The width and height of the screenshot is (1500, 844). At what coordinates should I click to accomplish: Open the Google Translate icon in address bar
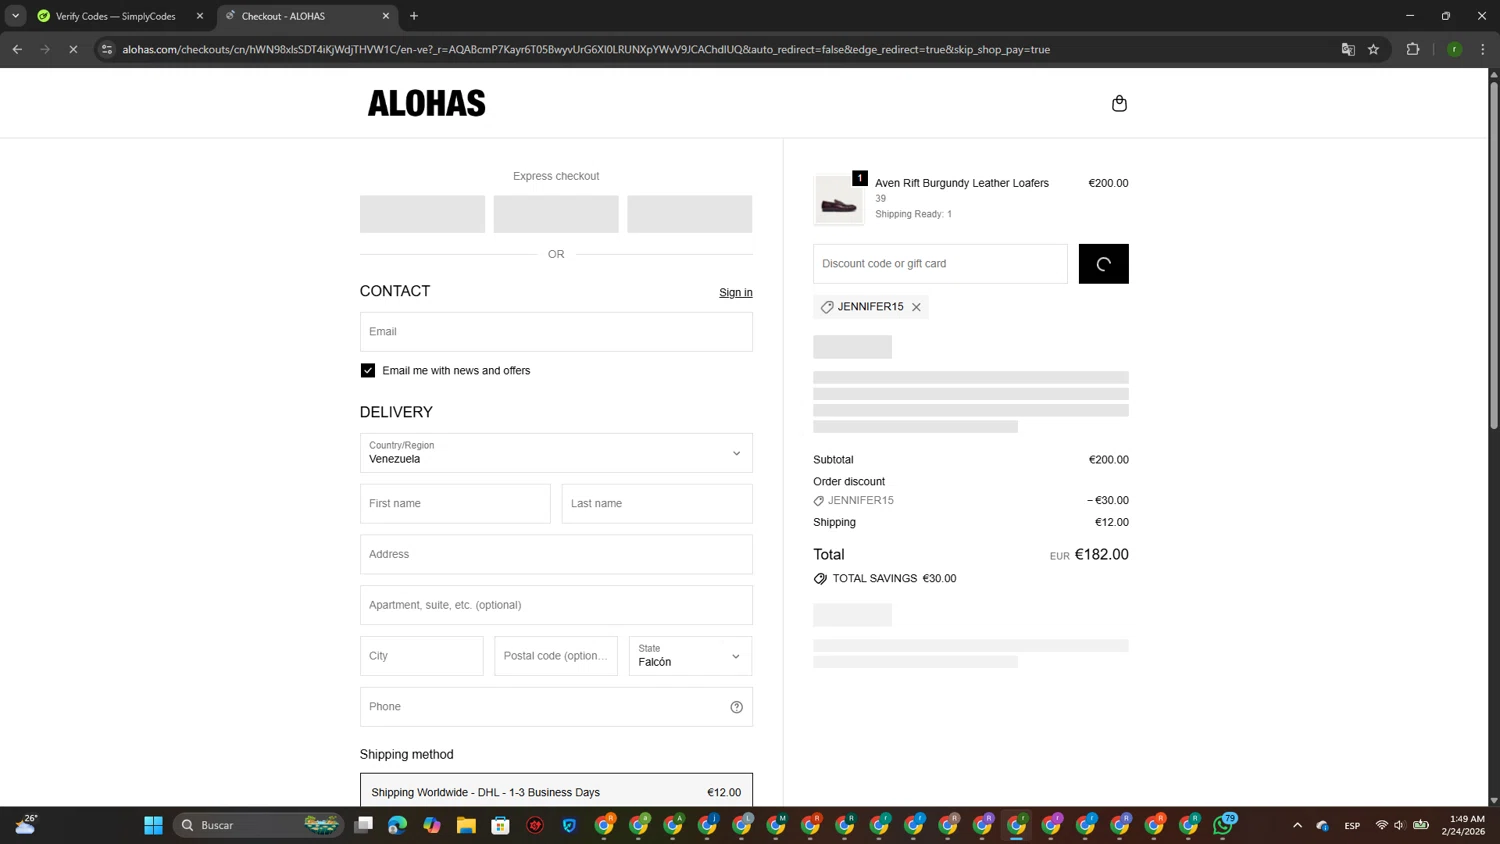point(1348,49)
